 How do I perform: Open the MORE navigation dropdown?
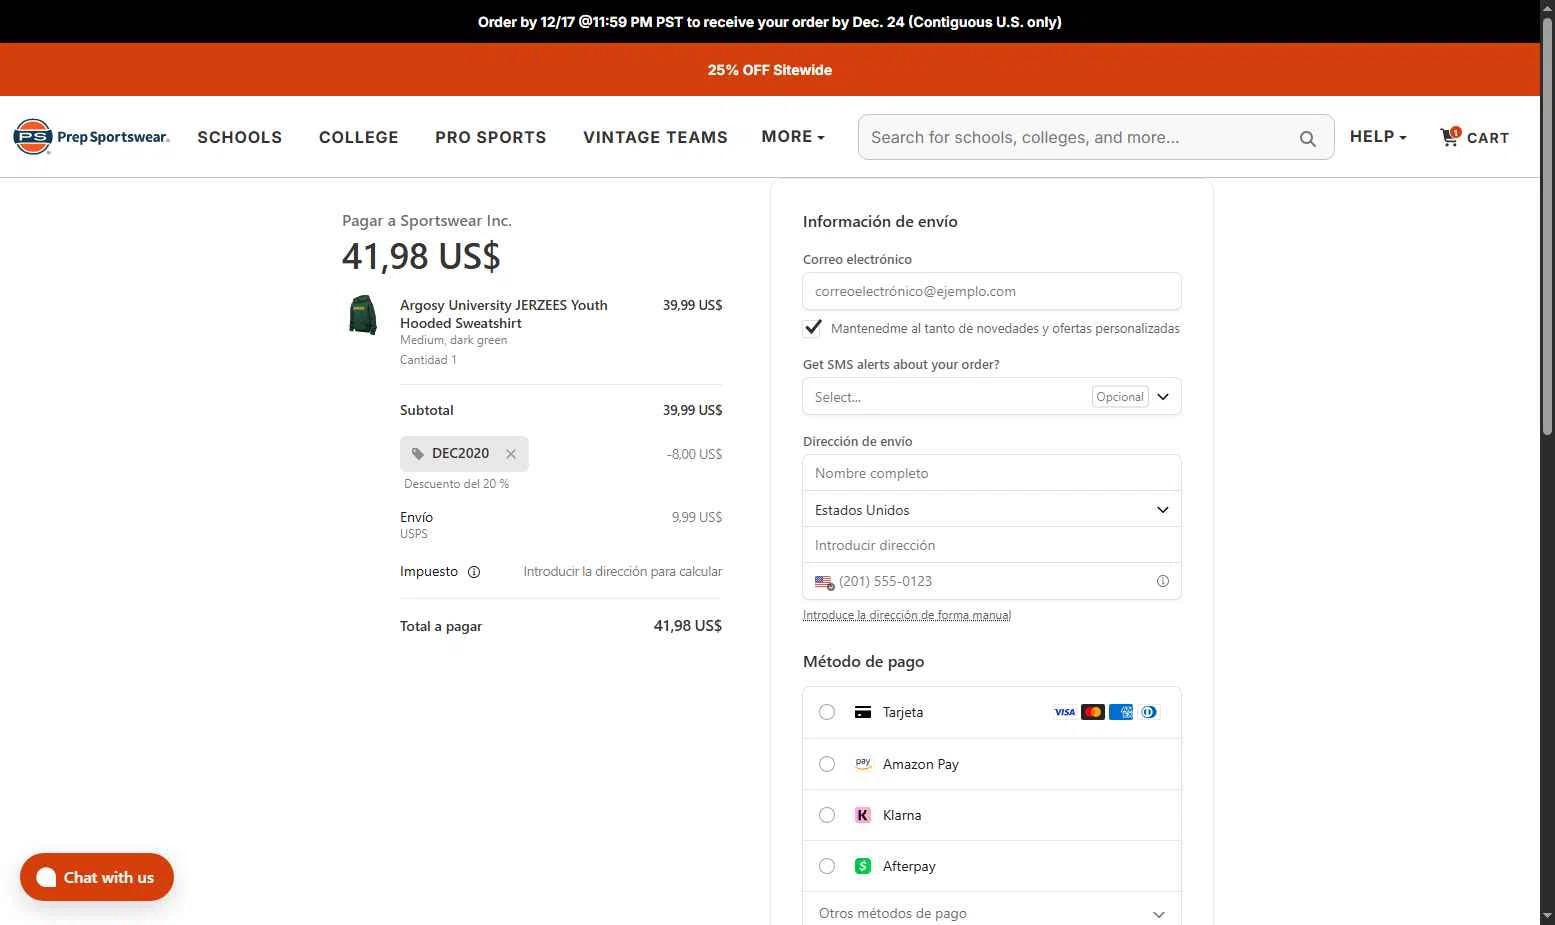pos(793,137)
